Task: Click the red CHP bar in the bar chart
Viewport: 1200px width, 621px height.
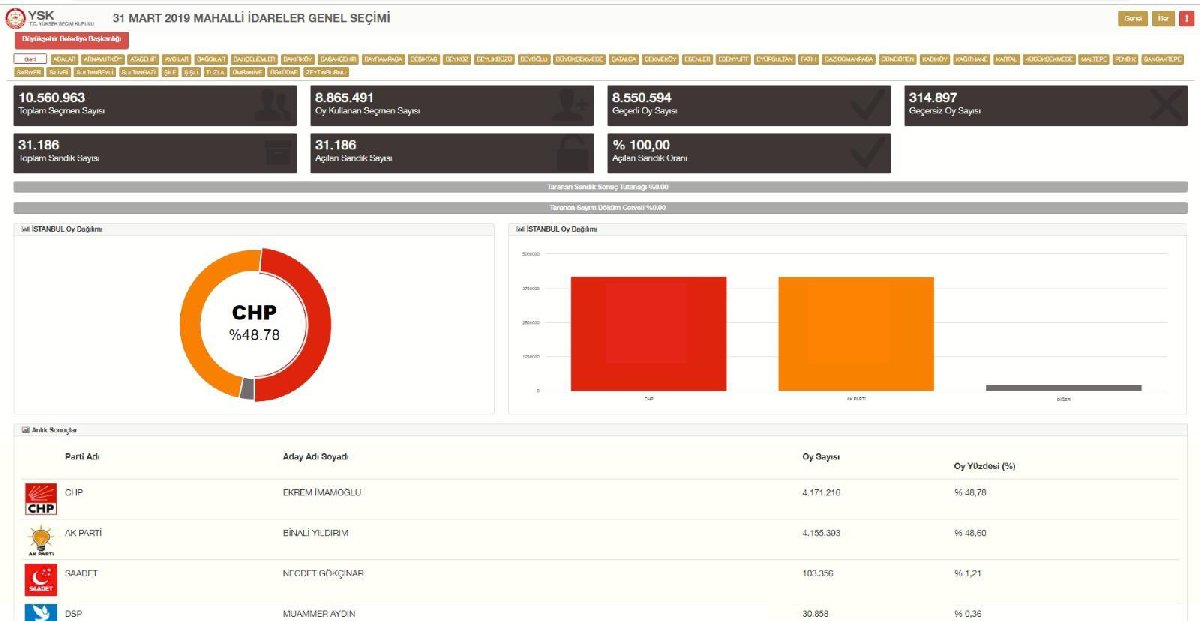Action: click(648, 334)
